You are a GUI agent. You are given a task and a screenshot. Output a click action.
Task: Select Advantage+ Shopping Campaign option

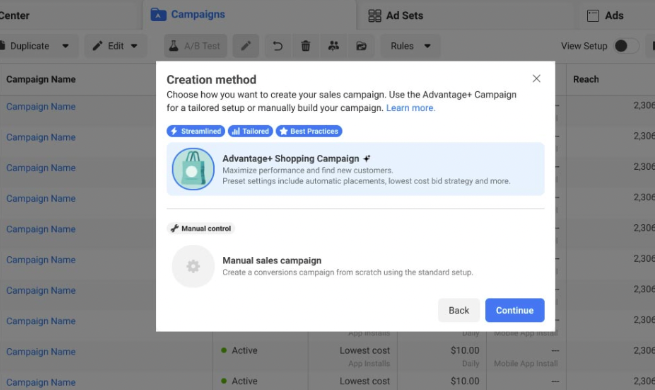click(355, 169)
